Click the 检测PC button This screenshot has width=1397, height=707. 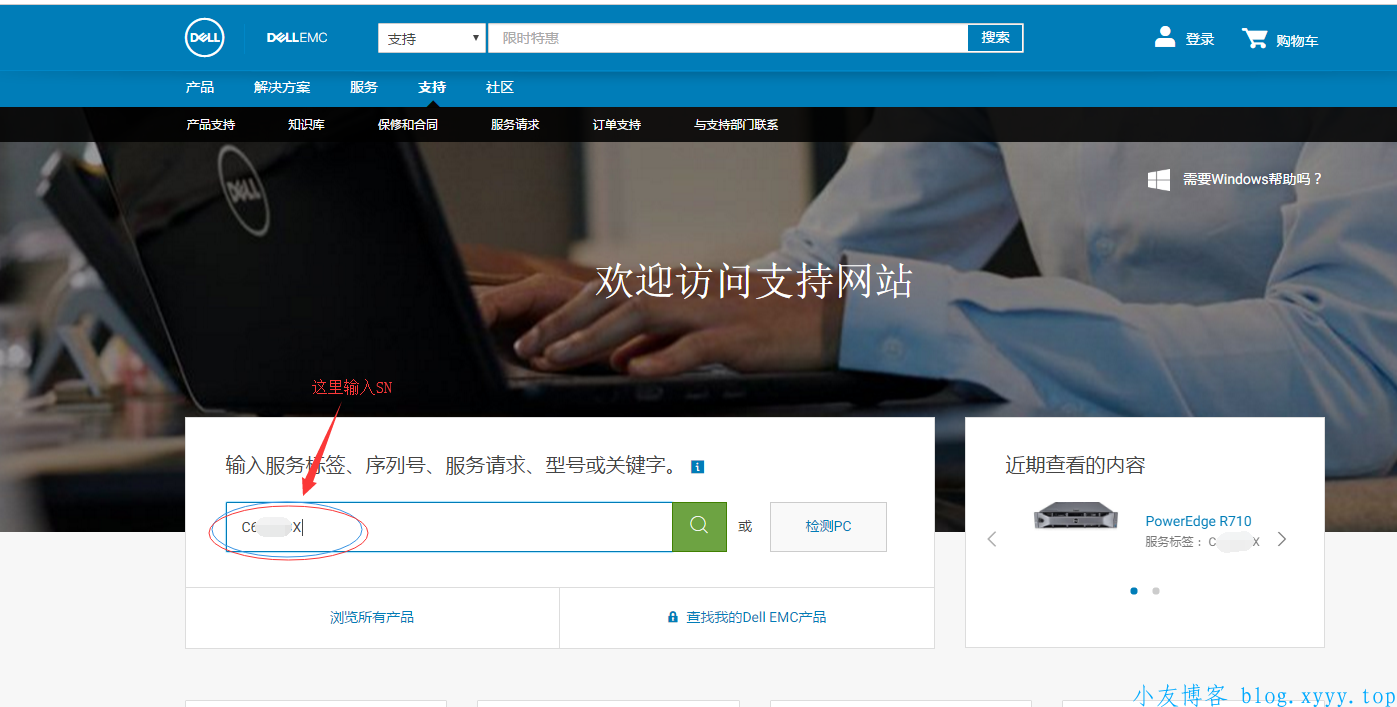828,526
